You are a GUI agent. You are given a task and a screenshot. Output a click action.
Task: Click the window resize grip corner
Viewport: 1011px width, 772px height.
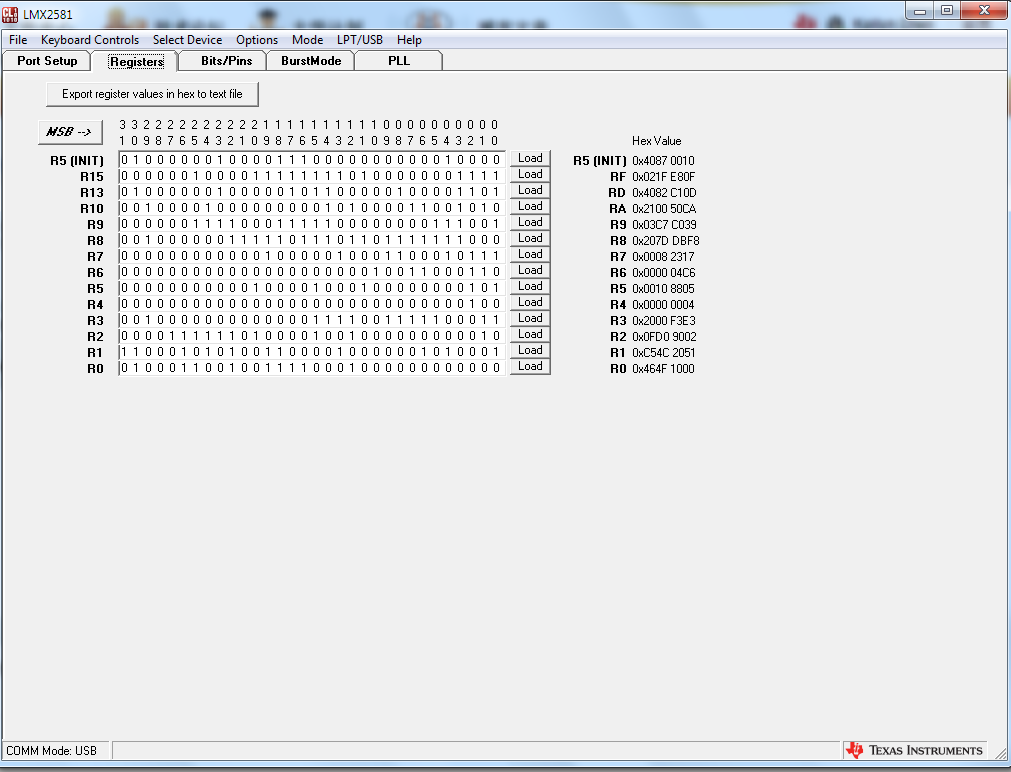click(x=1001, y=753)
